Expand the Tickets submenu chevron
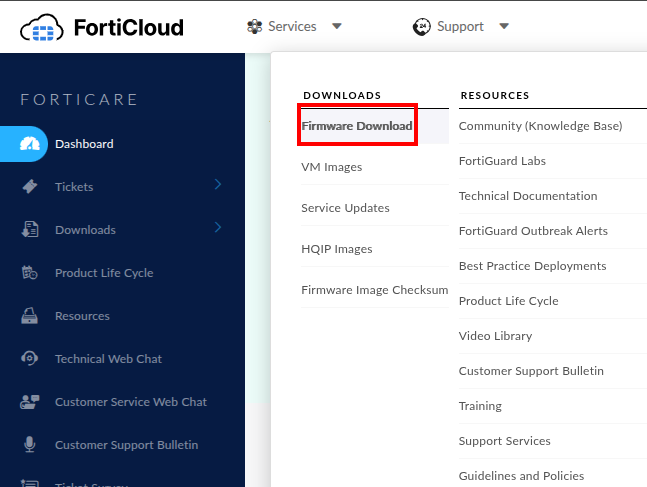This screenshot has height=487, width=647. click(x=218, y=185)
